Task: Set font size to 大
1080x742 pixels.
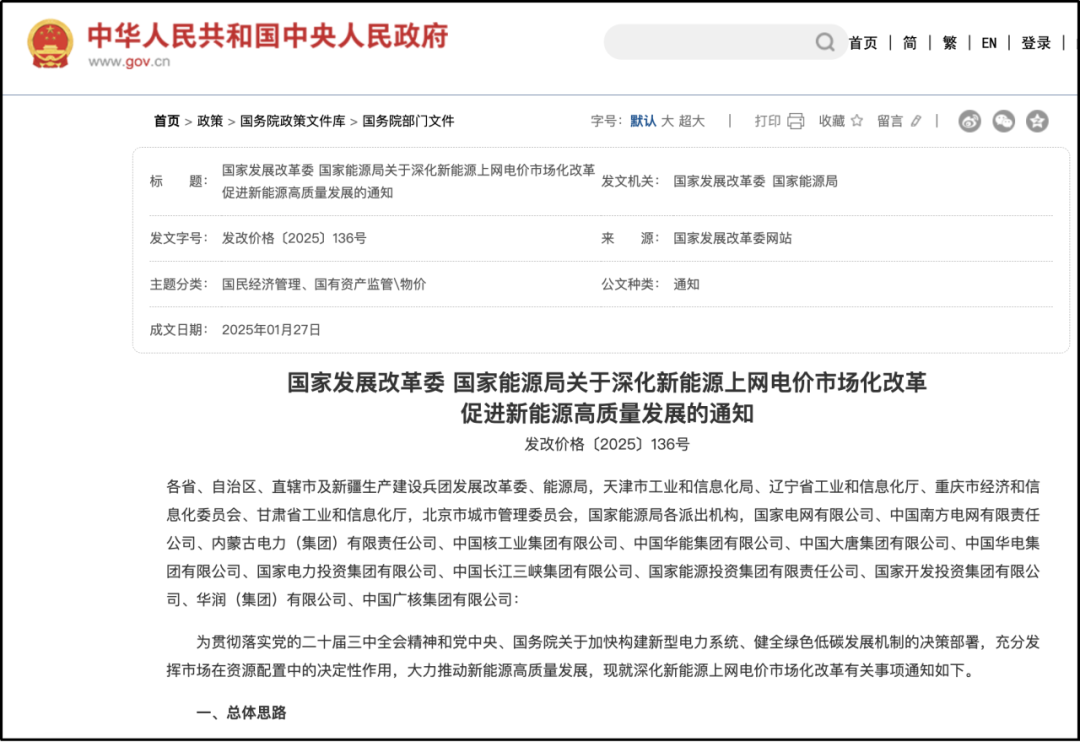Action: [x=667, y=121]
